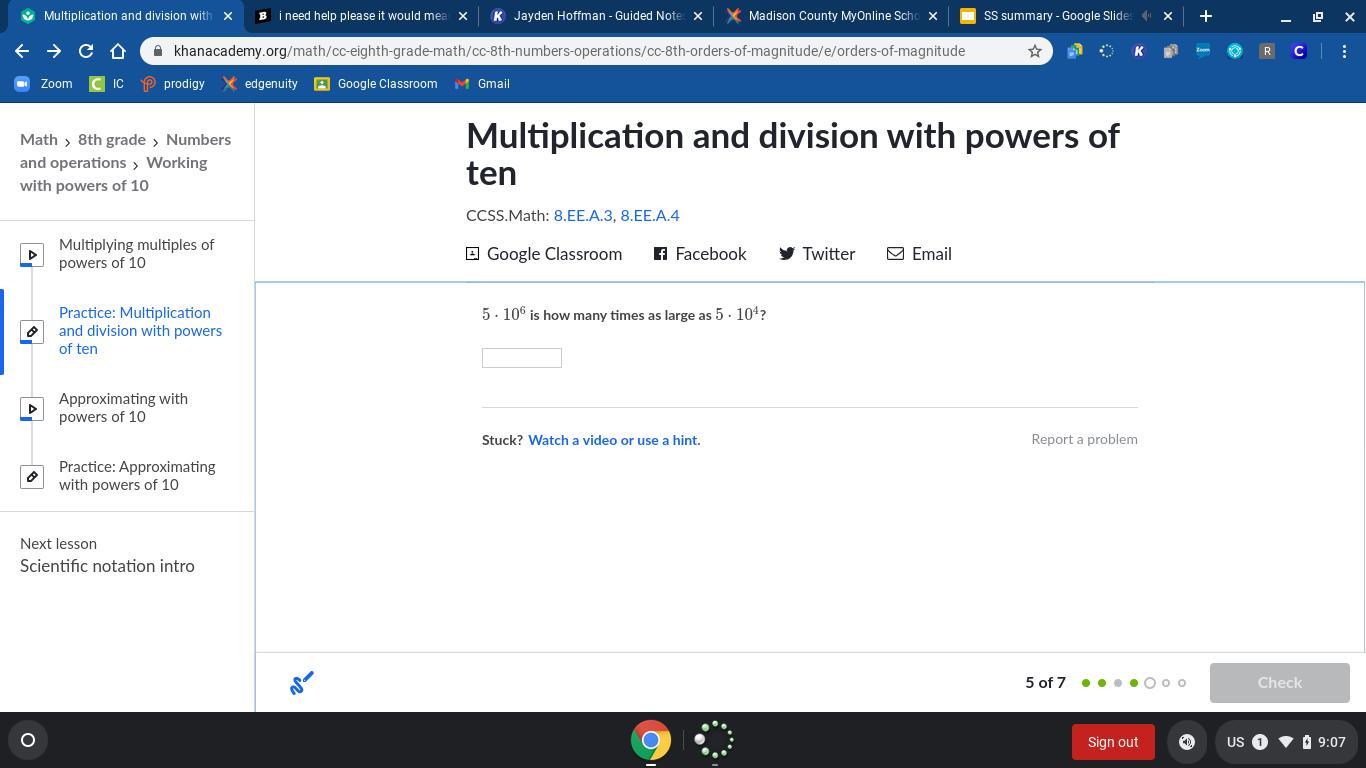This screenshot has width=1366, height=768.
Task: Click the Zoom extension icon in toolbar
Action: [1203, 51]
